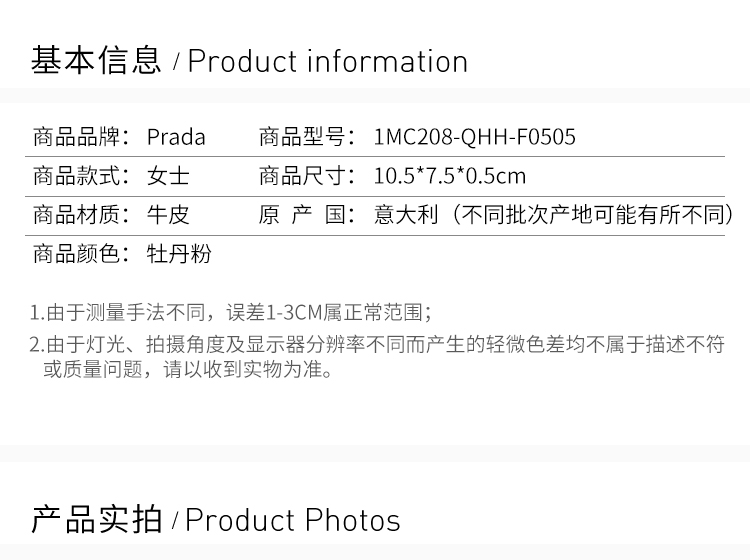
Task: Click the batch origin note in parentheses
Action: point(592,215)
